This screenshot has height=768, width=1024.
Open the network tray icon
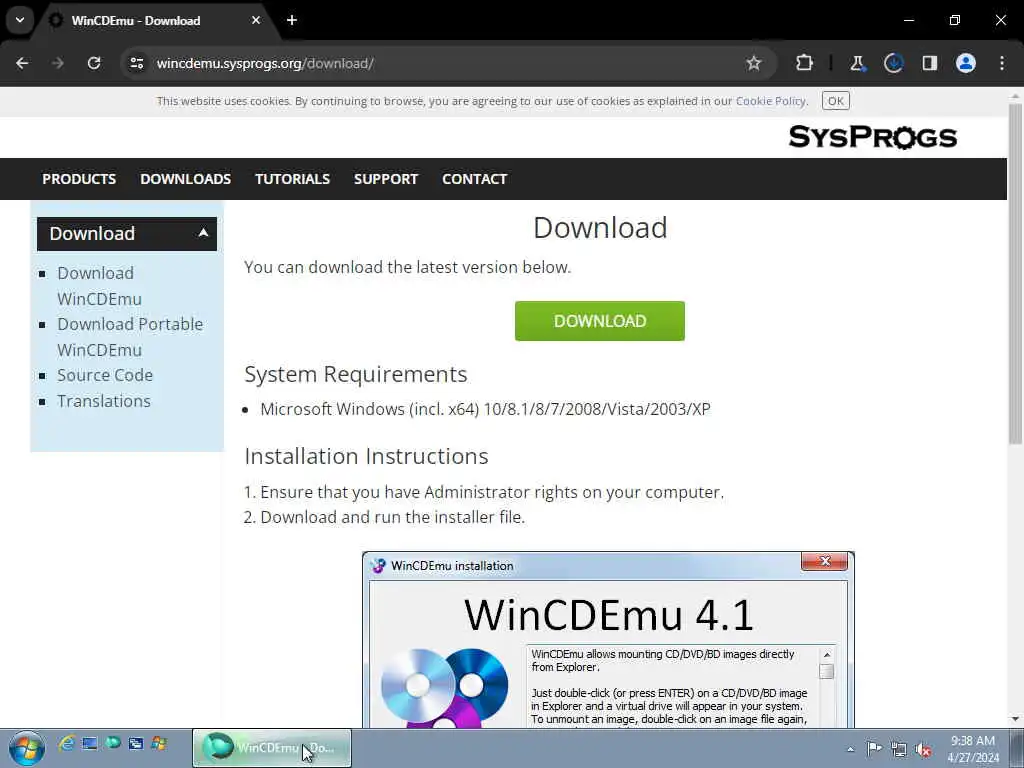point(899,749)
